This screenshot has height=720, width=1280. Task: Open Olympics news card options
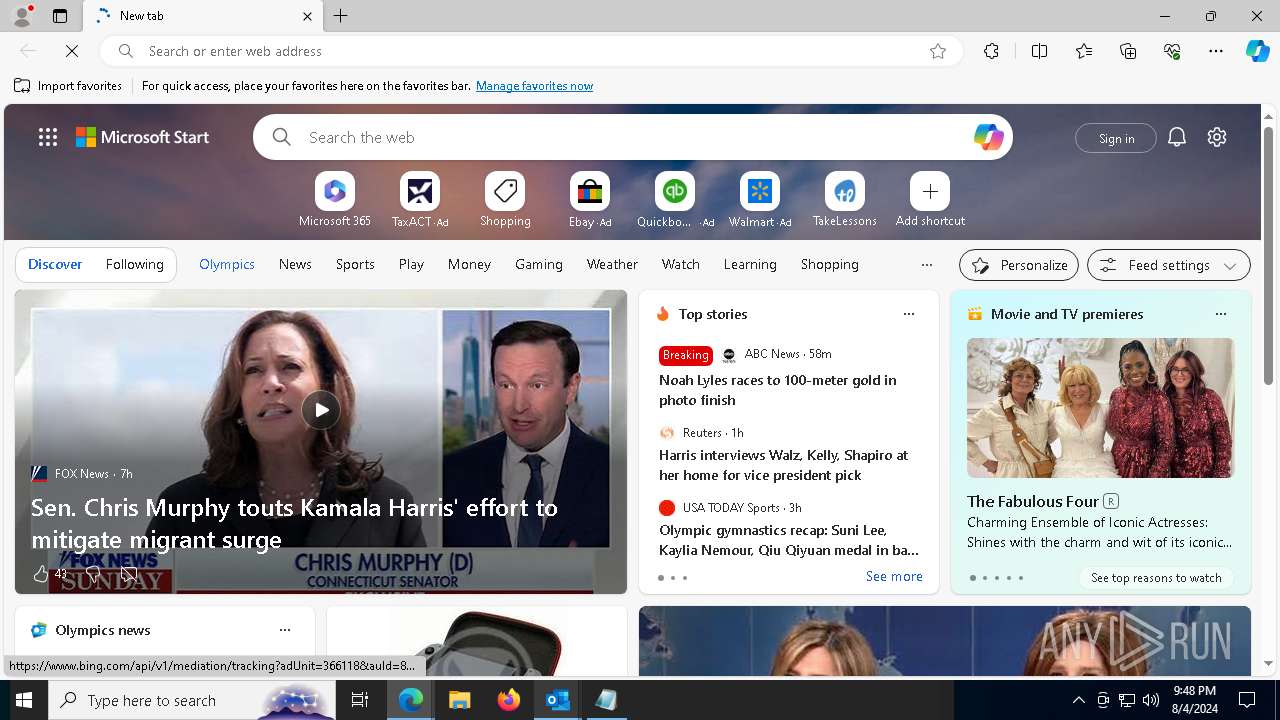point(285,630)
